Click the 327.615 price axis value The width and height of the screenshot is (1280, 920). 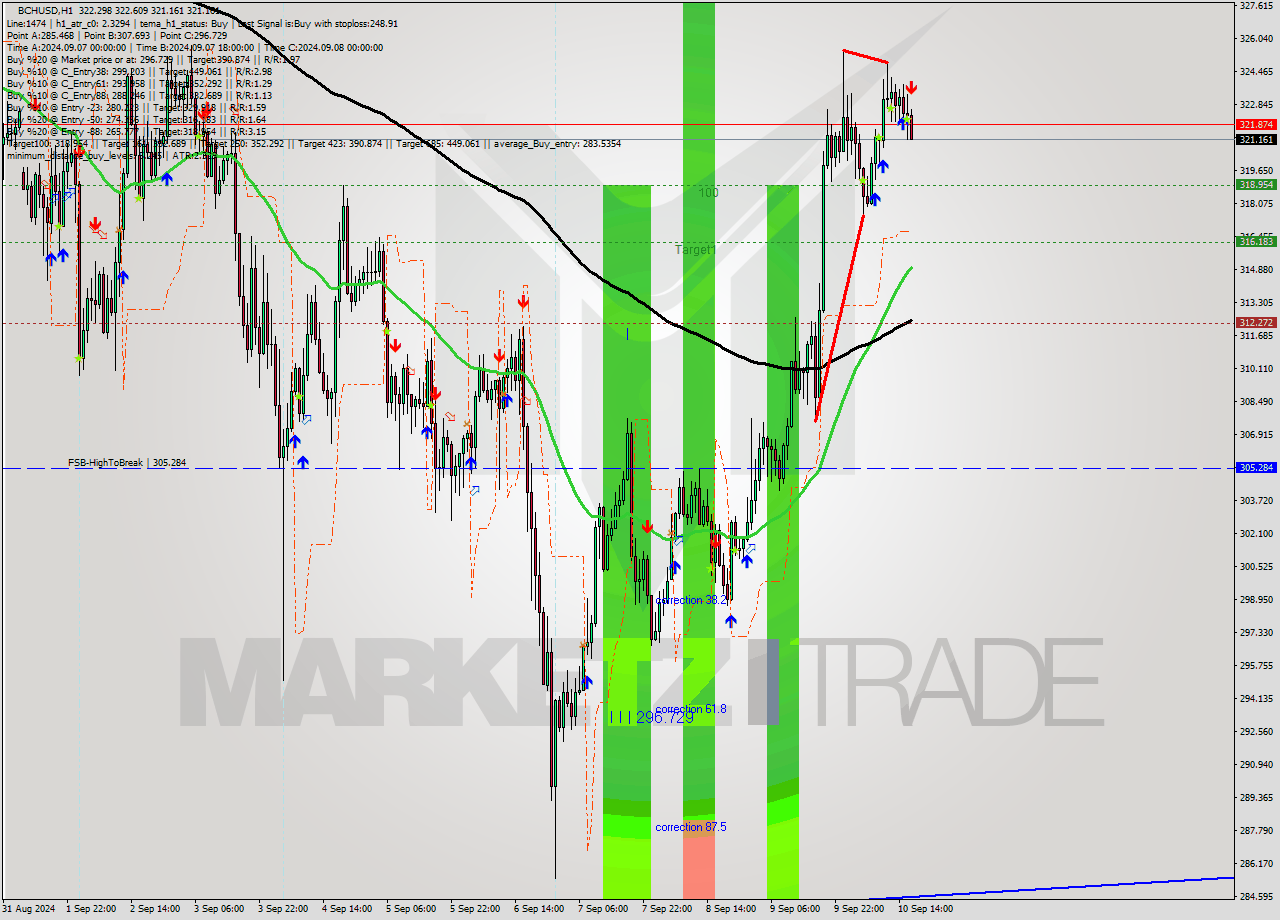click(1255, 5)
